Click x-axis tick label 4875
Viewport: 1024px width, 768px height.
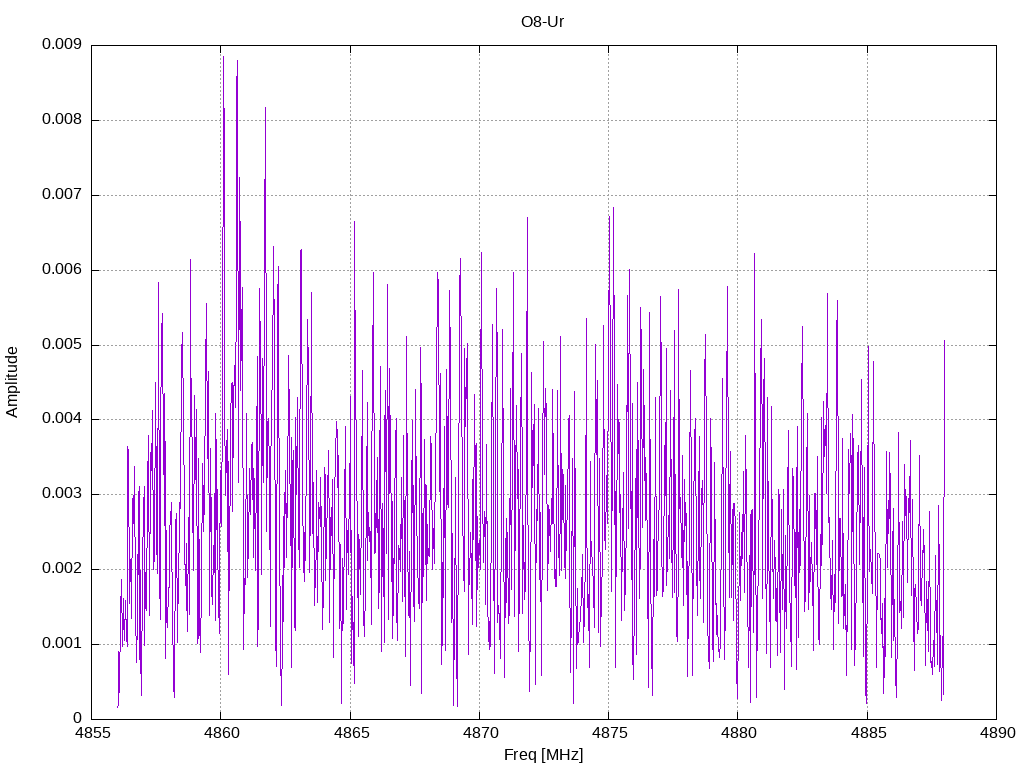click(x=610, y=733)
